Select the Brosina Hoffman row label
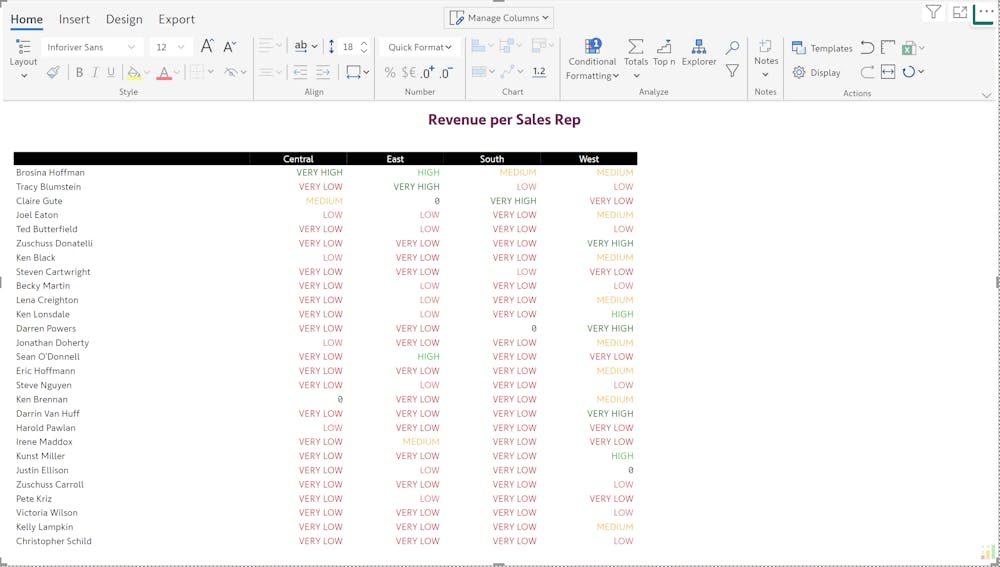This screenshot has height=567, width=1000. point(50,172)
